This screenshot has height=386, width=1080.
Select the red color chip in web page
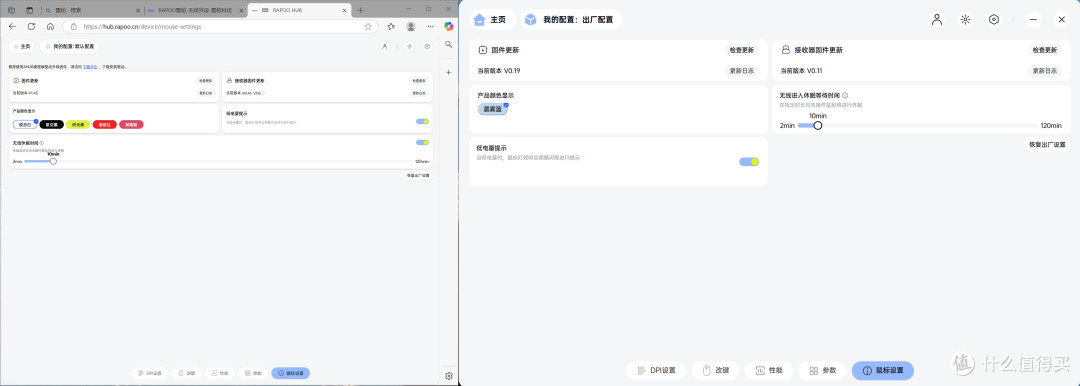point(105,125)
